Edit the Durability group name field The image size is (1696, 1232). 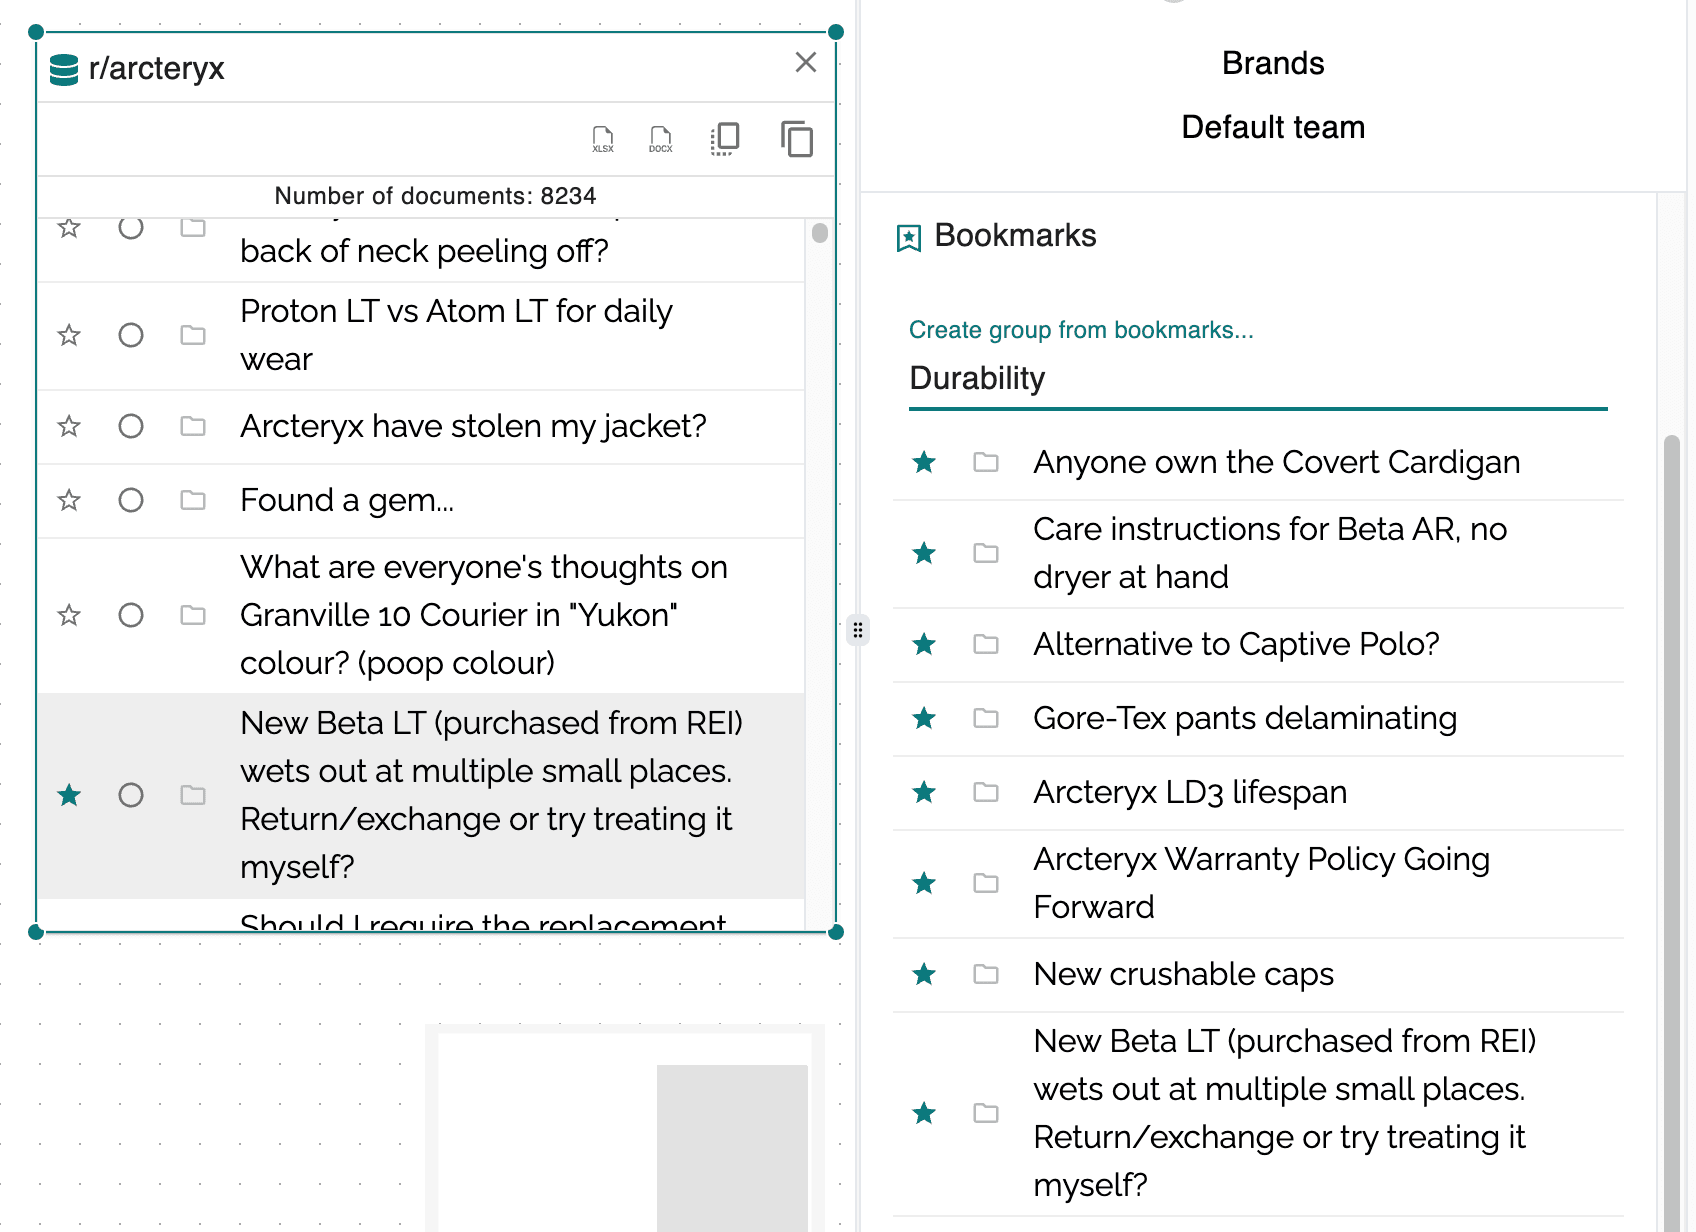coord(1258,380)
